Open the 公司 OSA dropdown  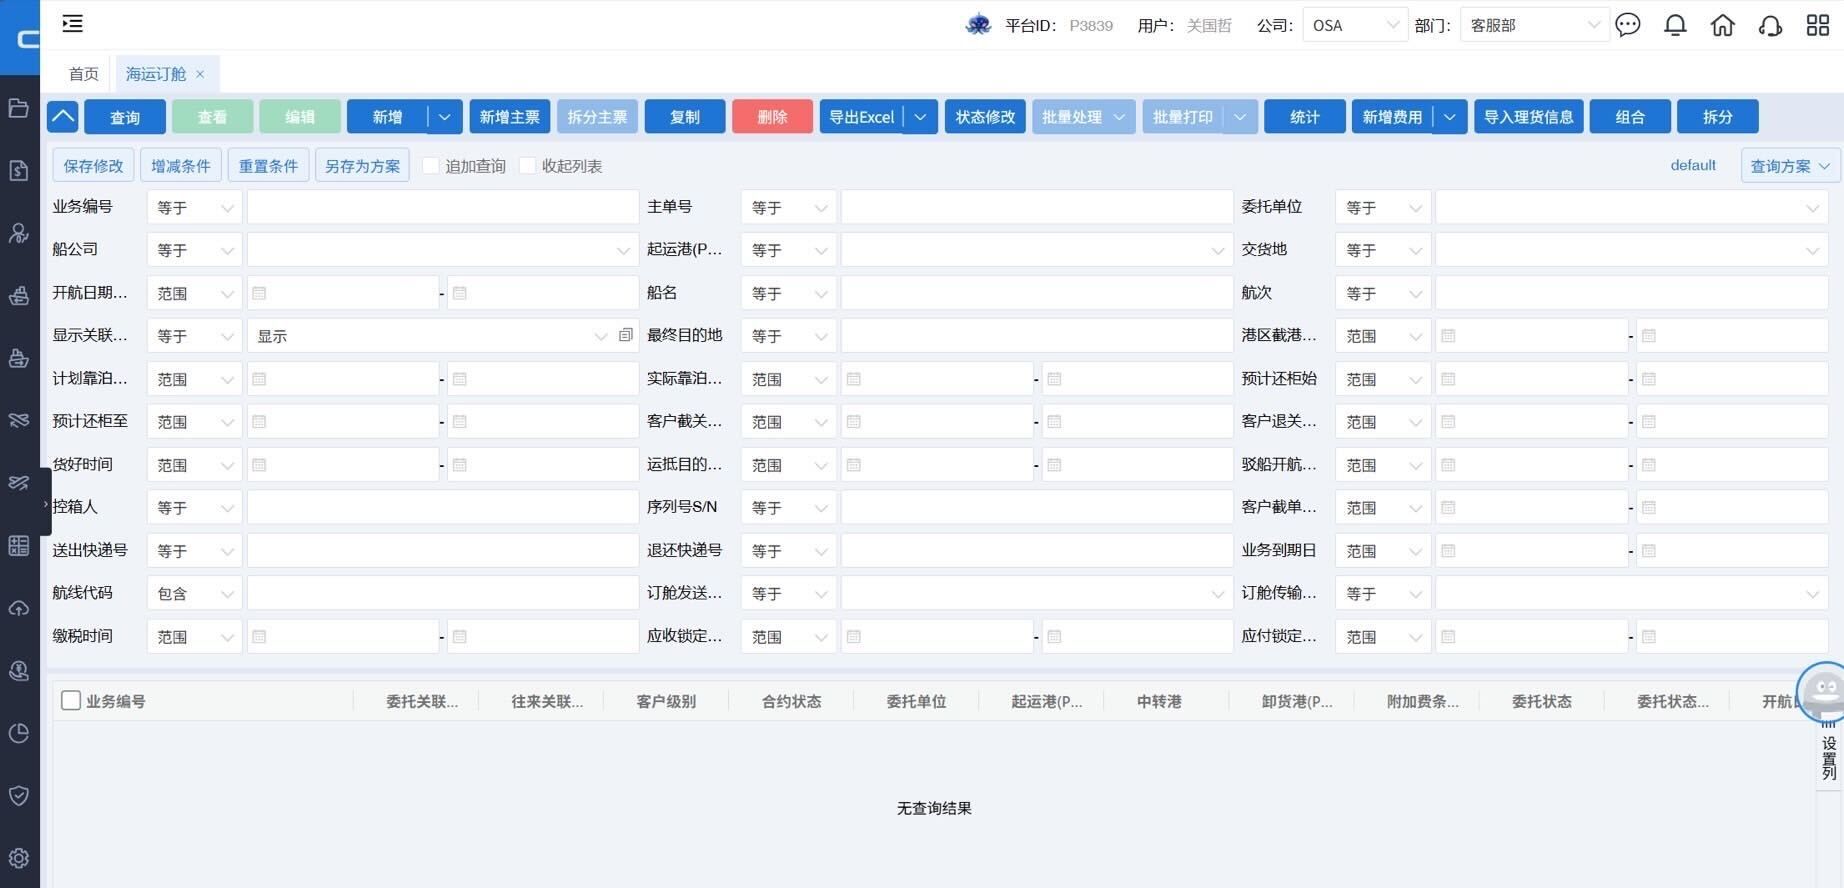(x=1355, y=25)
